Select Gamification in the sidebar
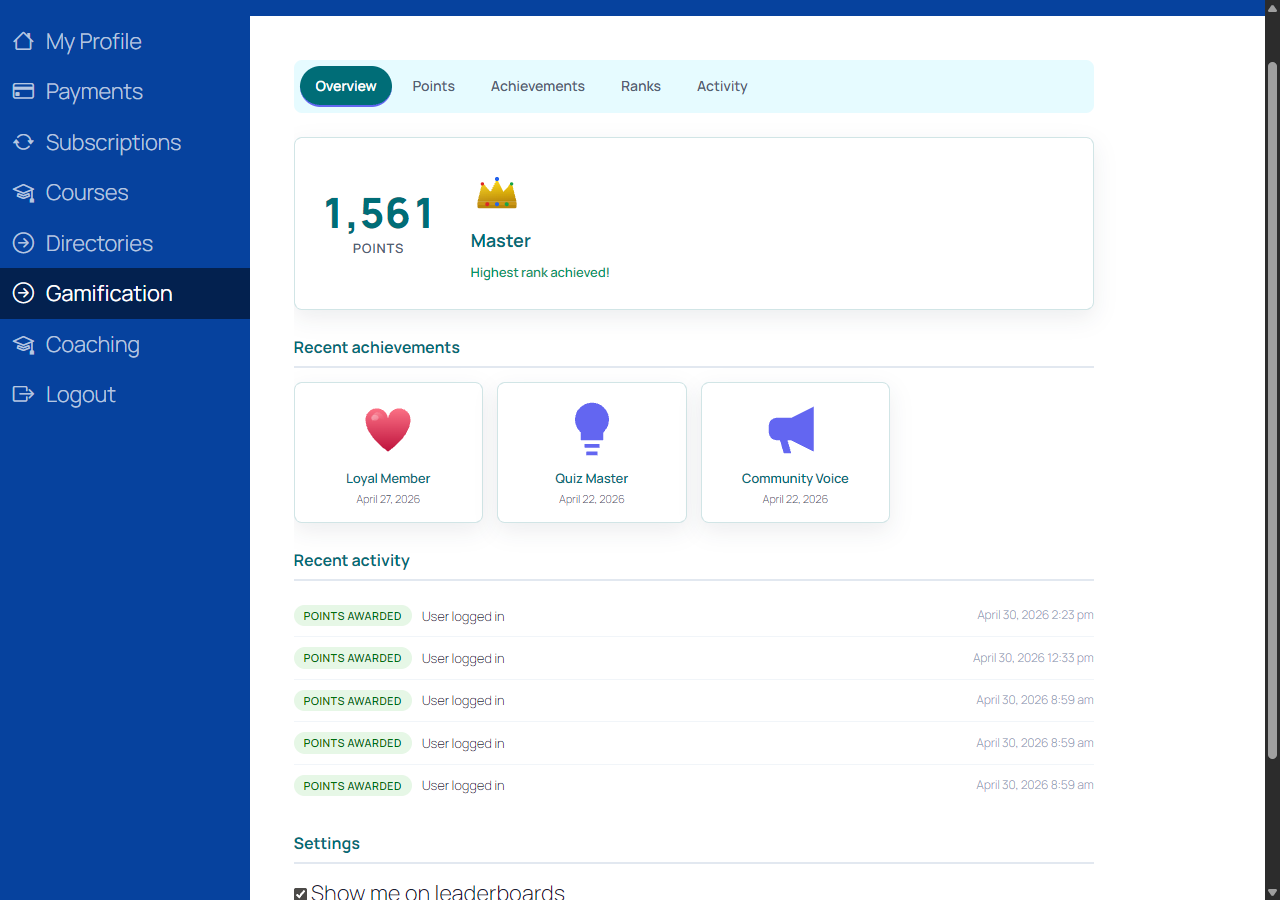This screenshot has width=1280, height=900. pyautogui.click(x=125, y=293)
